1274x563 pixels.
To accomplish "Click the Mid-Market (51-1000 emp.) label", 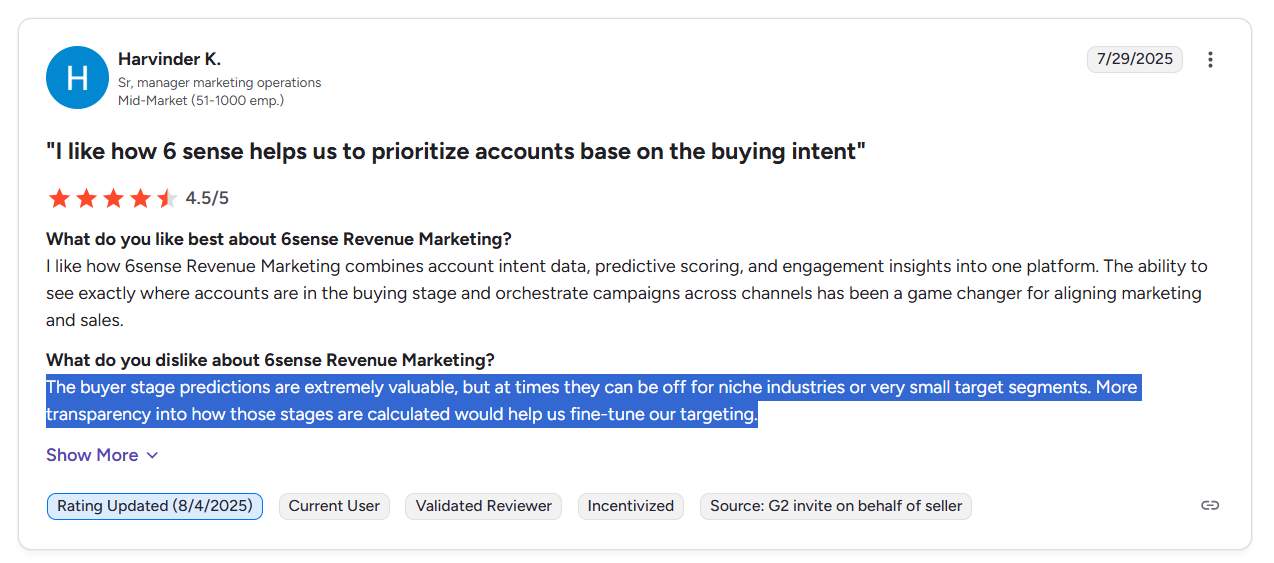I will (x=201, y=101).
